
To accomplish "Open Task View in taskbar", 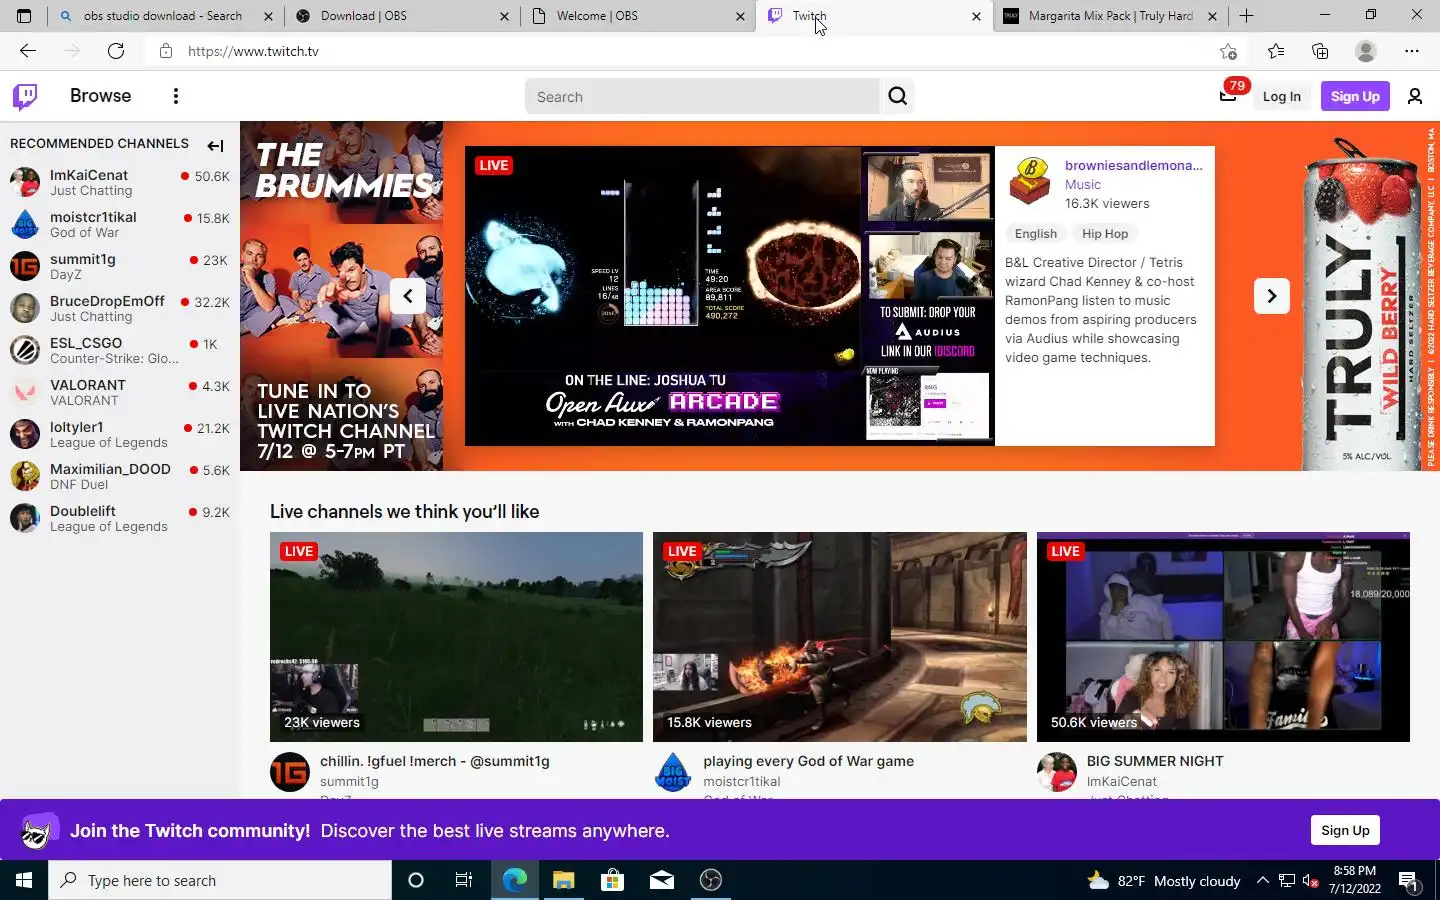I will point(464,880).
